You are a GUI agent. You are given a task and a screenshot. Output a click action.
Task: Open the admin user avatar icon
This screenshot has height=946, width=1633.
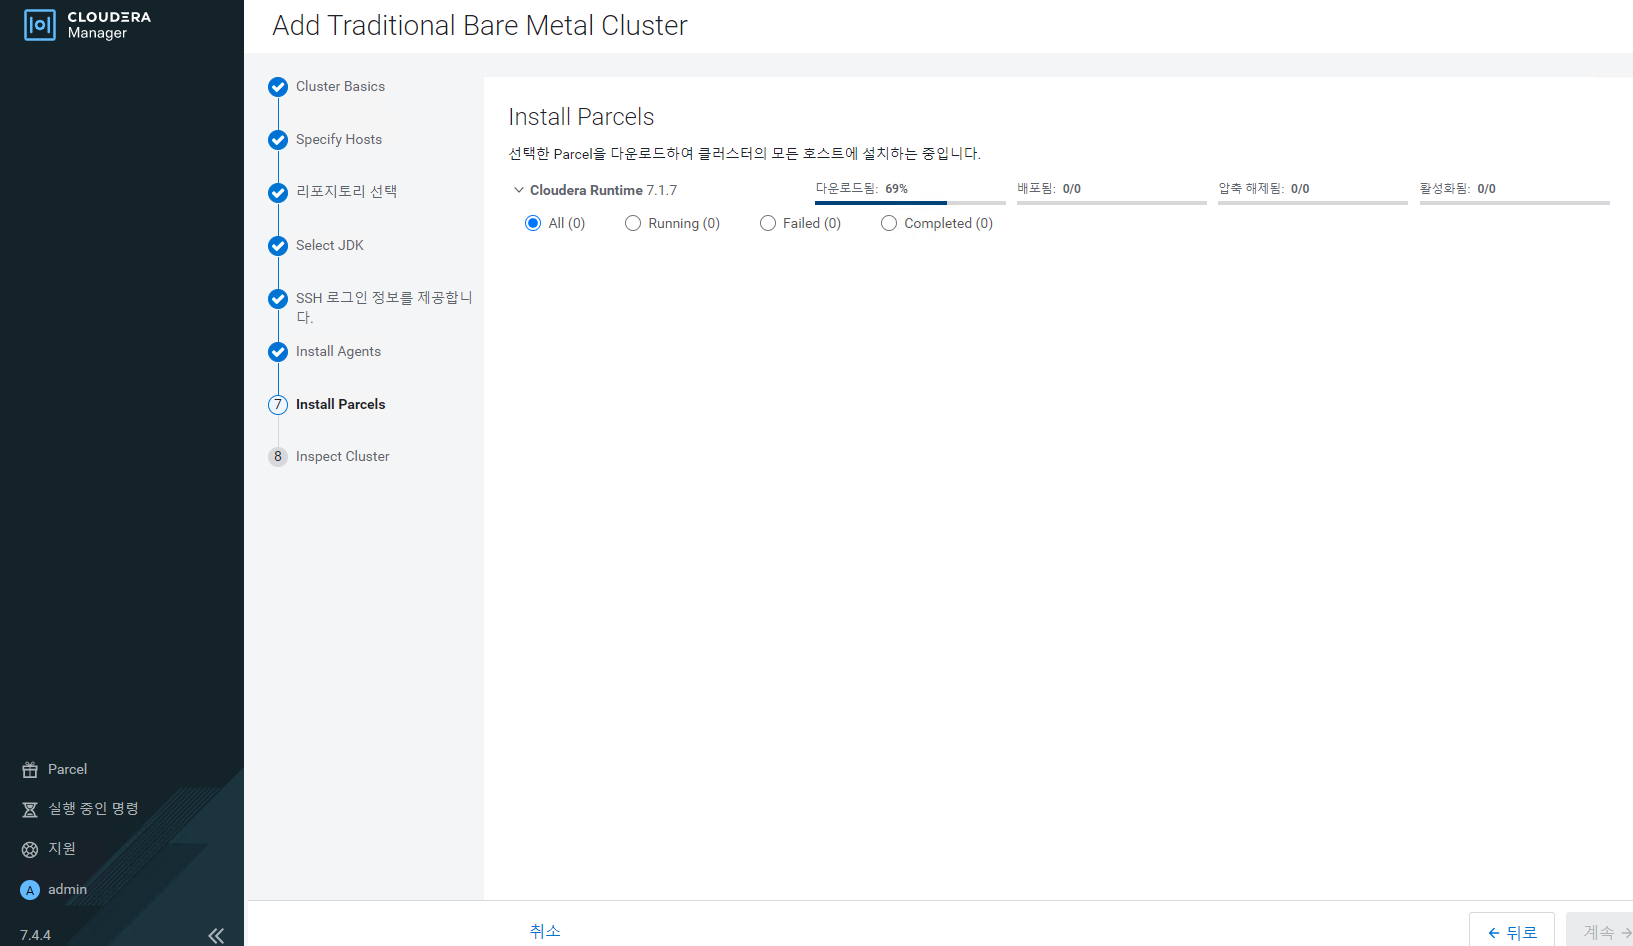pyautogui.click(x=30, y=890)
